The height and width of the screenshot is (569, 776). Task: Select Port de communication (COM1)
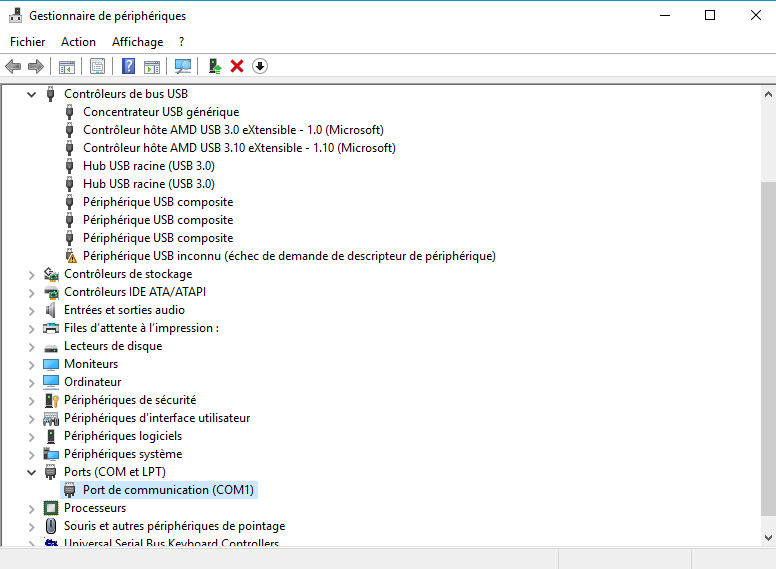click(168, 490)
